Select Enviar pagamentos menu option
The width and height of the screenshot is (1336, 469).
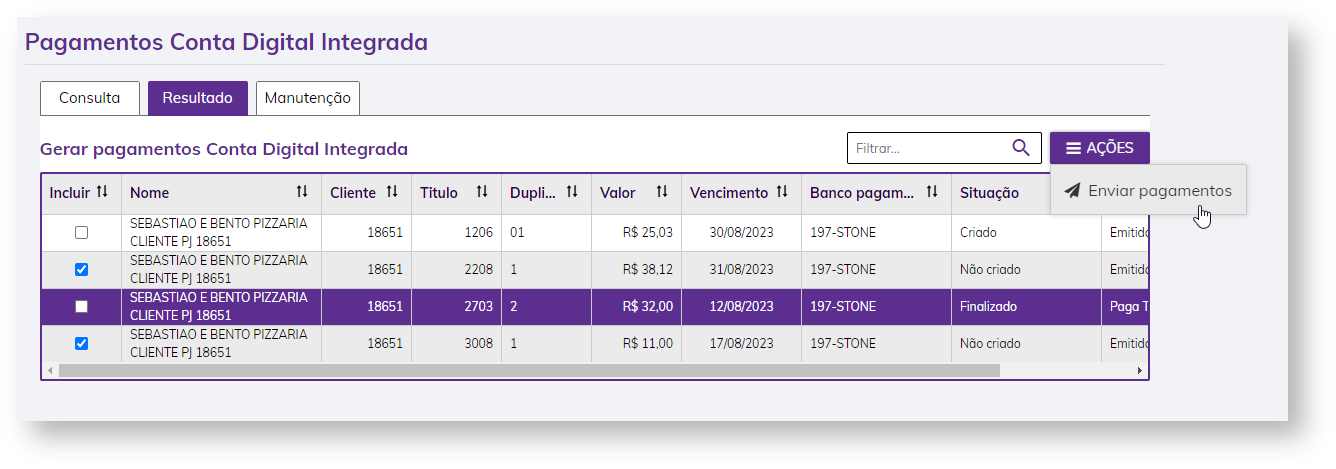[x=1148, y=190]
